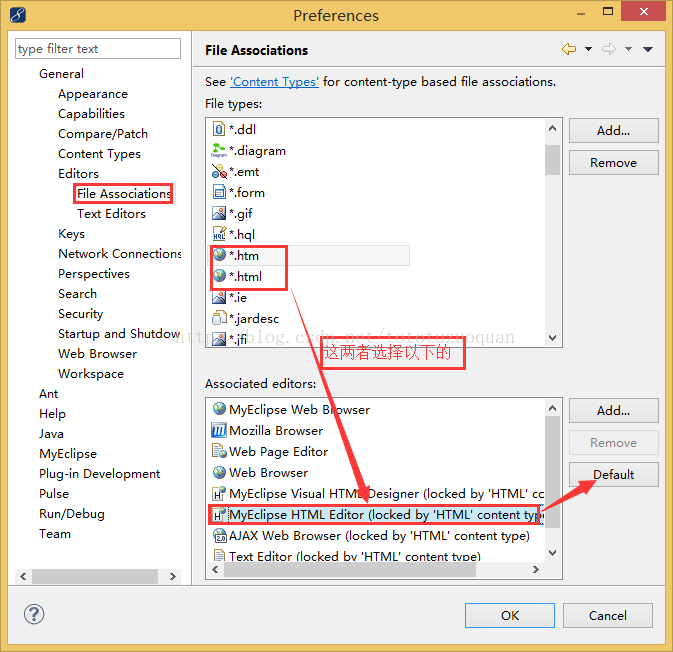Click the associated editors scroll right arrow

pos(535,569)
